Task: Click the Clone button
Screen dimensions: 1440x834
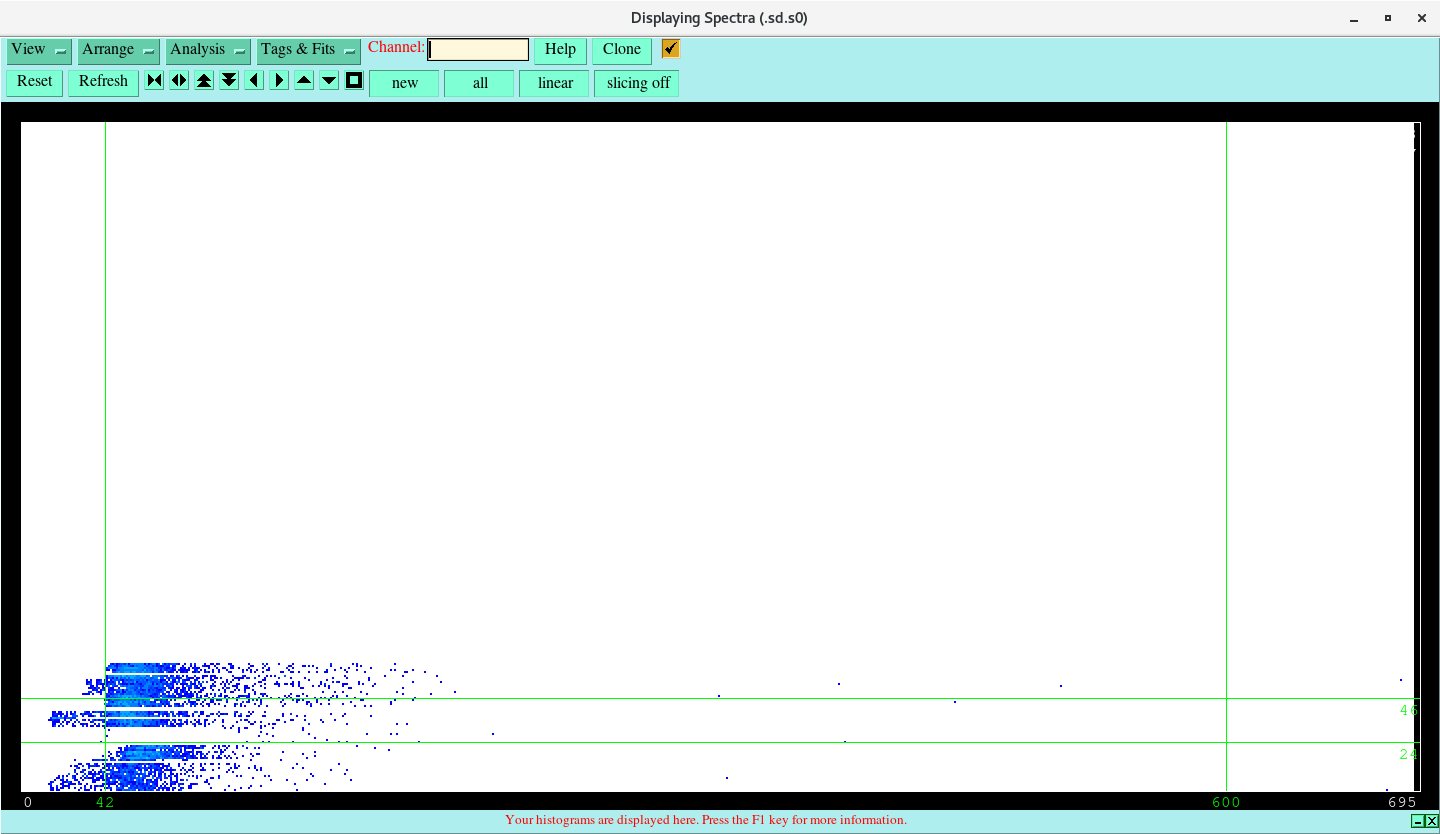Action: click(x=621, y=49)
